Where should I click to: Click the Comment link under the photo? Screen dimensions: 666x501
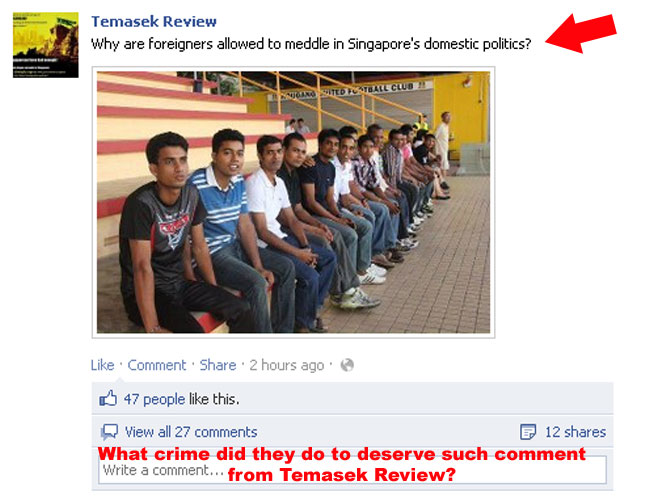pos(157,365)
